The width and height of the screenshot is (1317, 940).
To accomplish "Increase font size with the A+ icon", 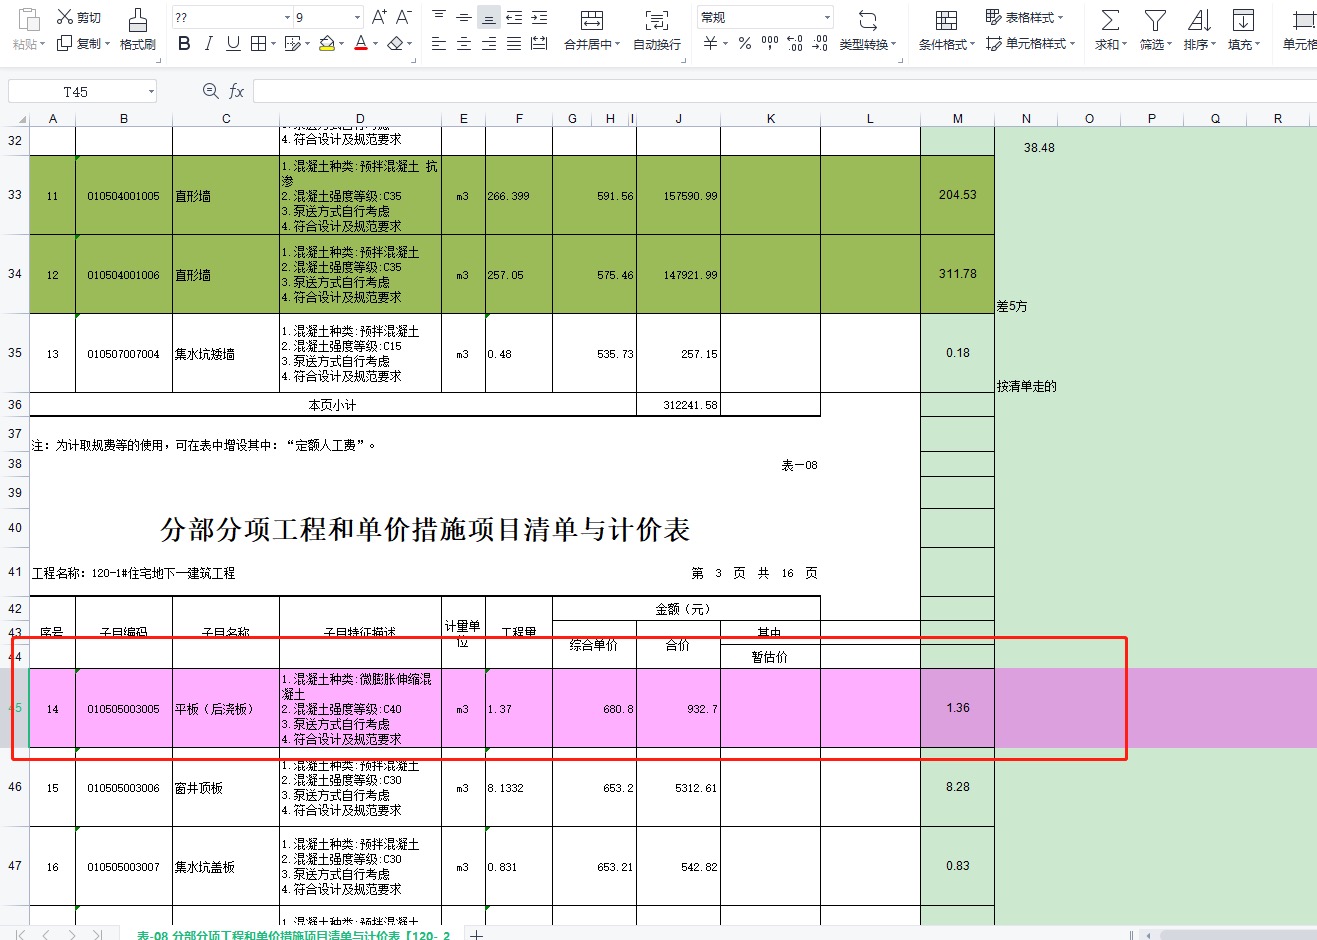I will [379, 17].
